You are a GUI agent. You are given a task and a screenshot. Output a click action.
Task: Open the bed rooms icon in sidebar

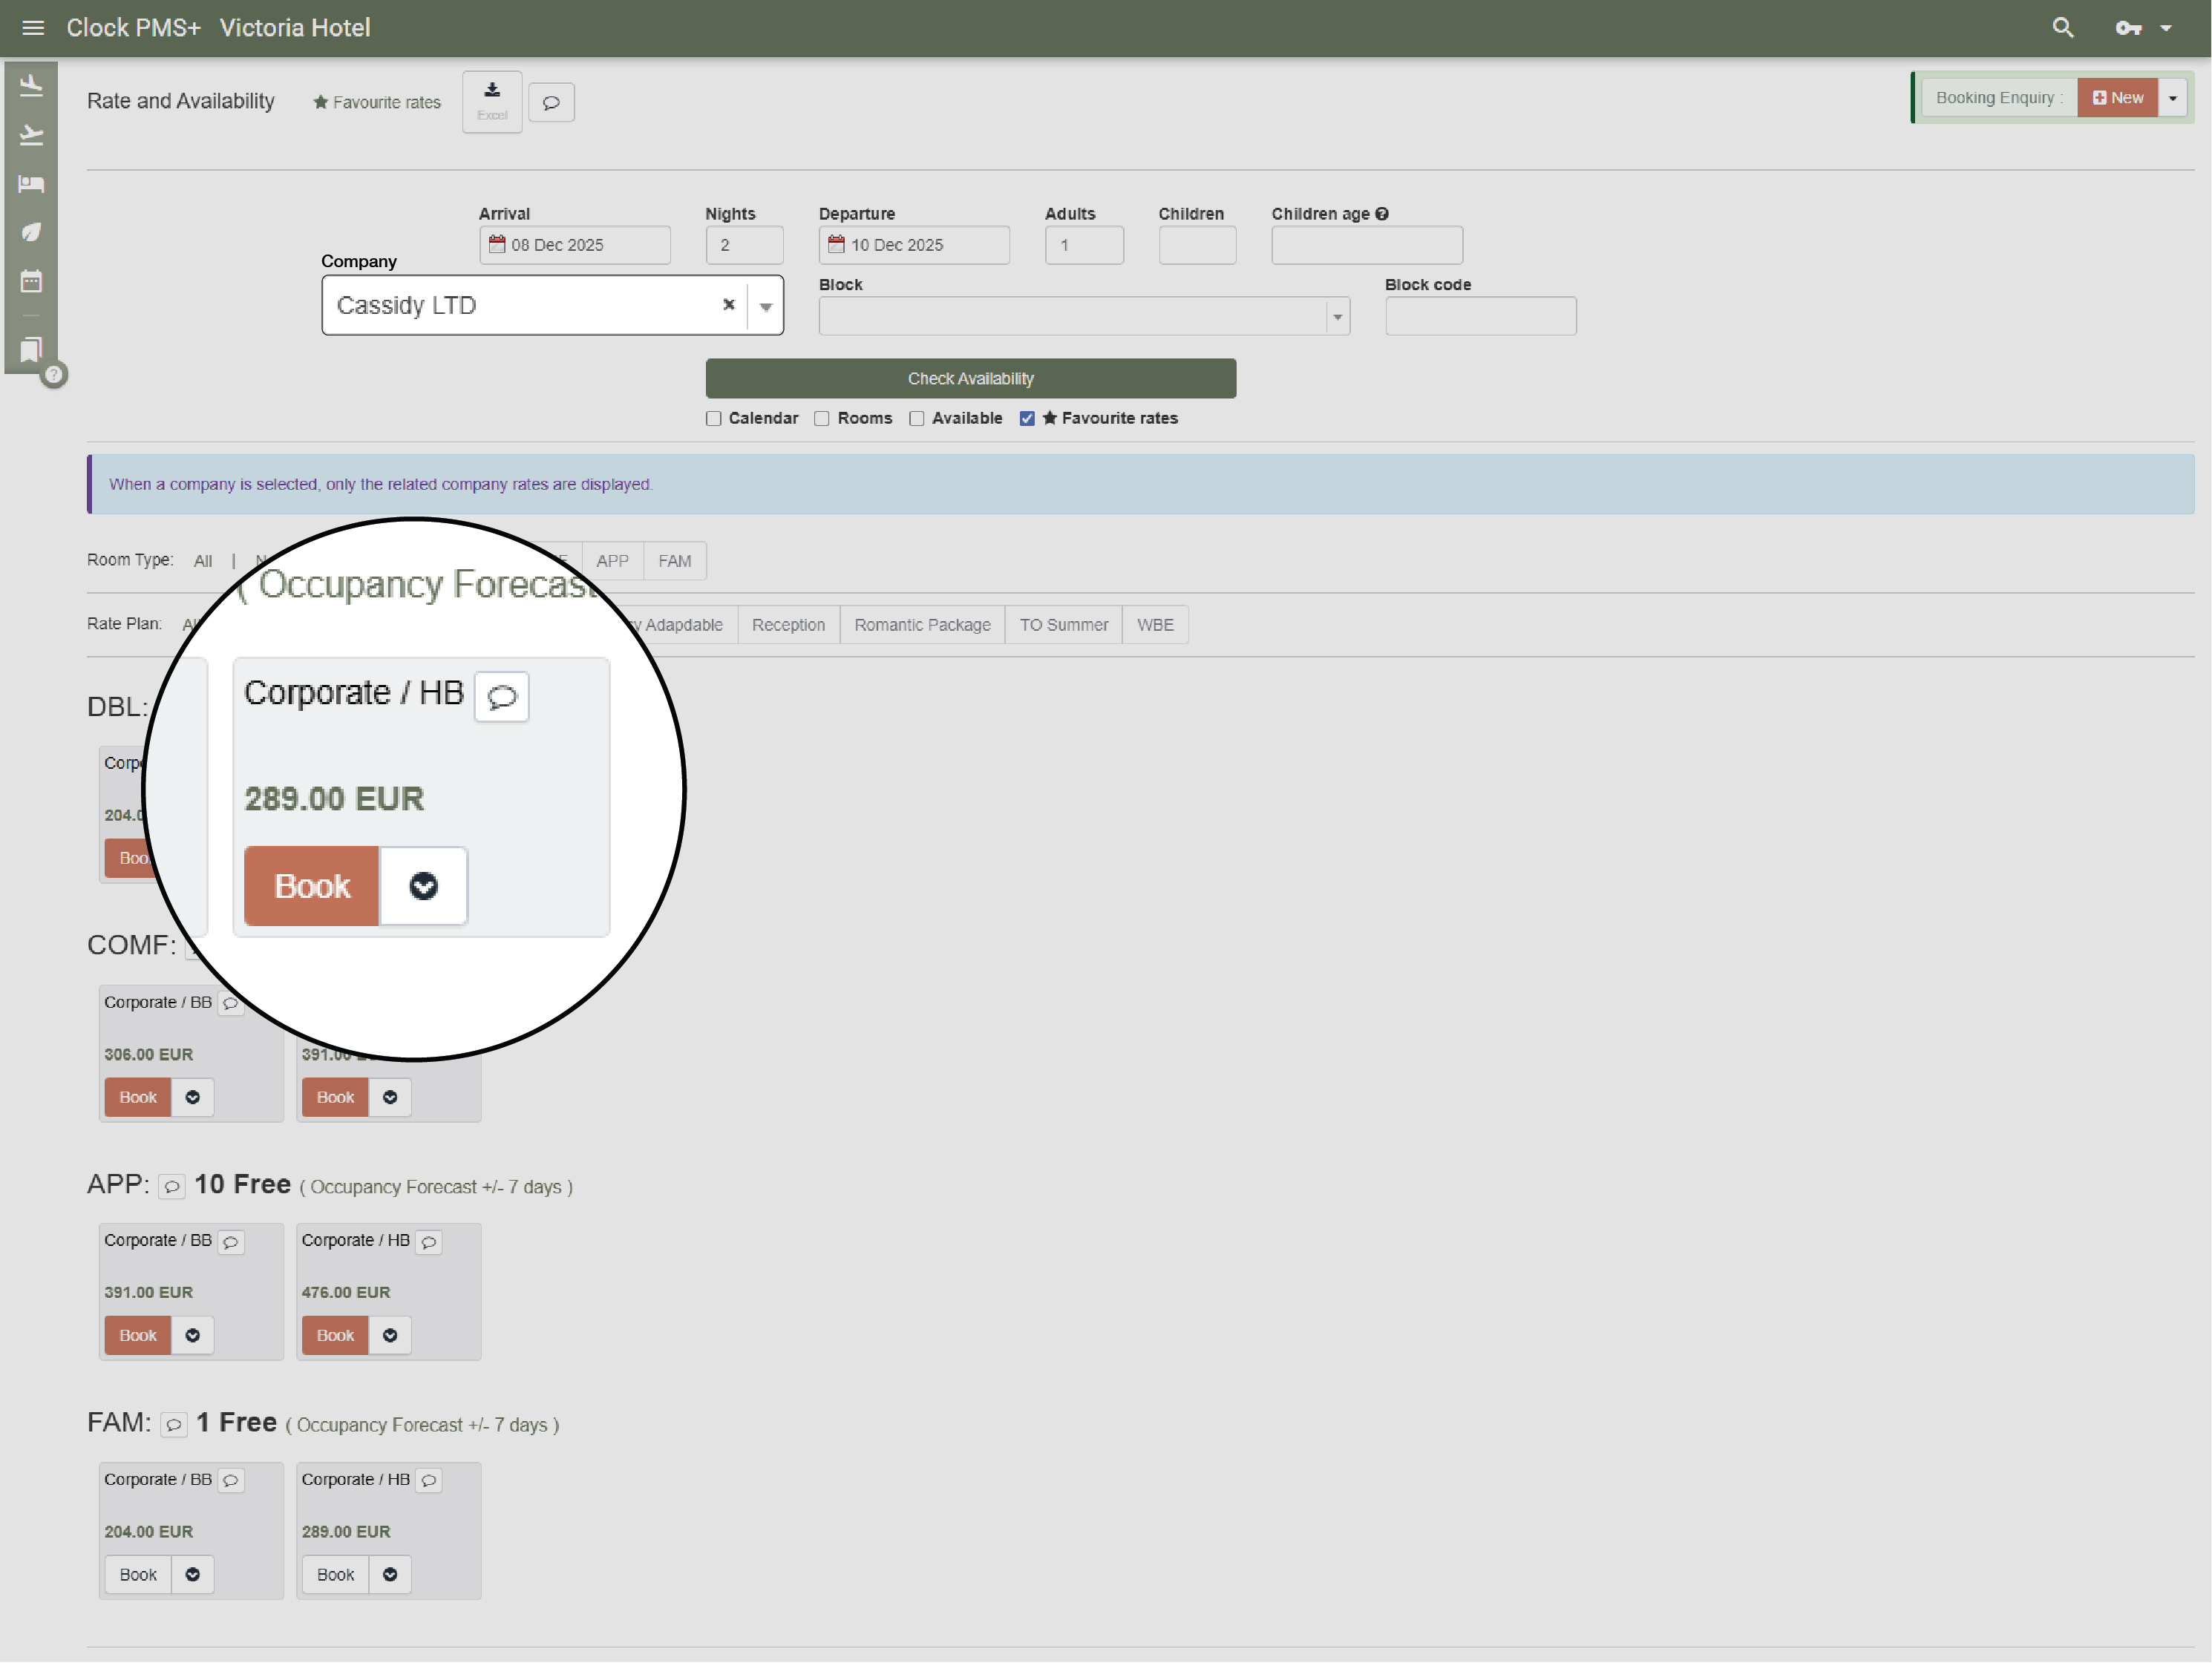pos(31,184)
